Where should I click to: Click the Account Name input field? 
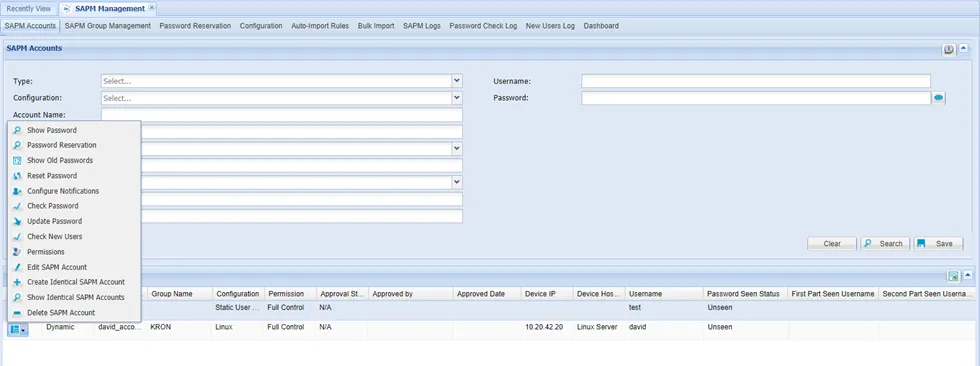tap(282, 115)
